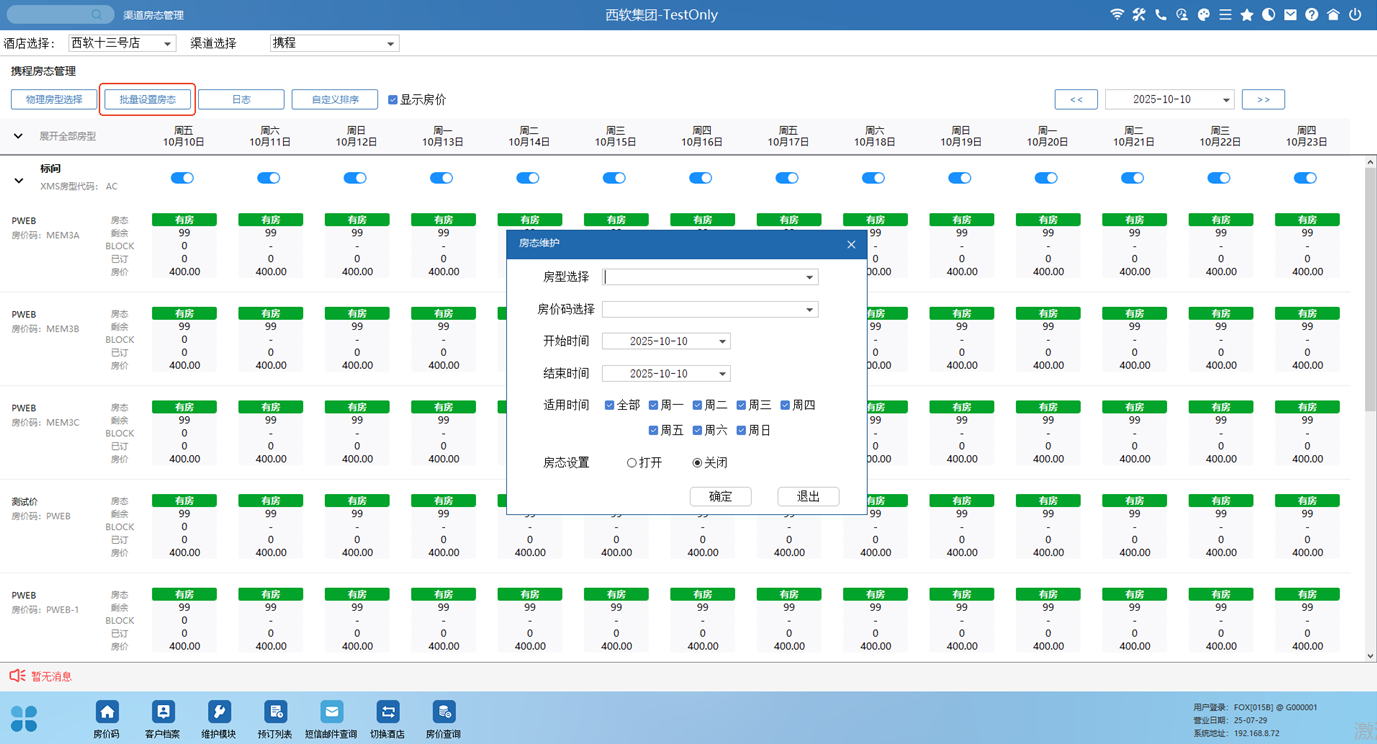This screenshot has height=744, width=1377.
Task: Open the 酒店选择 hotel dropdown
Action: tap(121, 43)
